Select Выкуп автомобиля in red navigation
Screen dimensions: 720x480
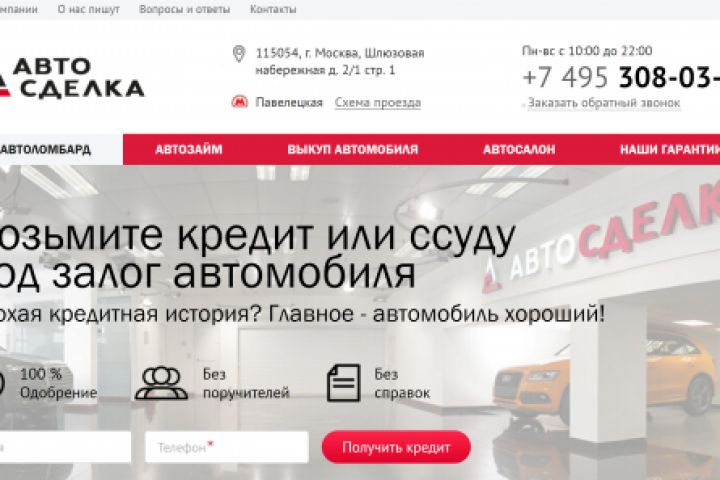coord(353,149)
